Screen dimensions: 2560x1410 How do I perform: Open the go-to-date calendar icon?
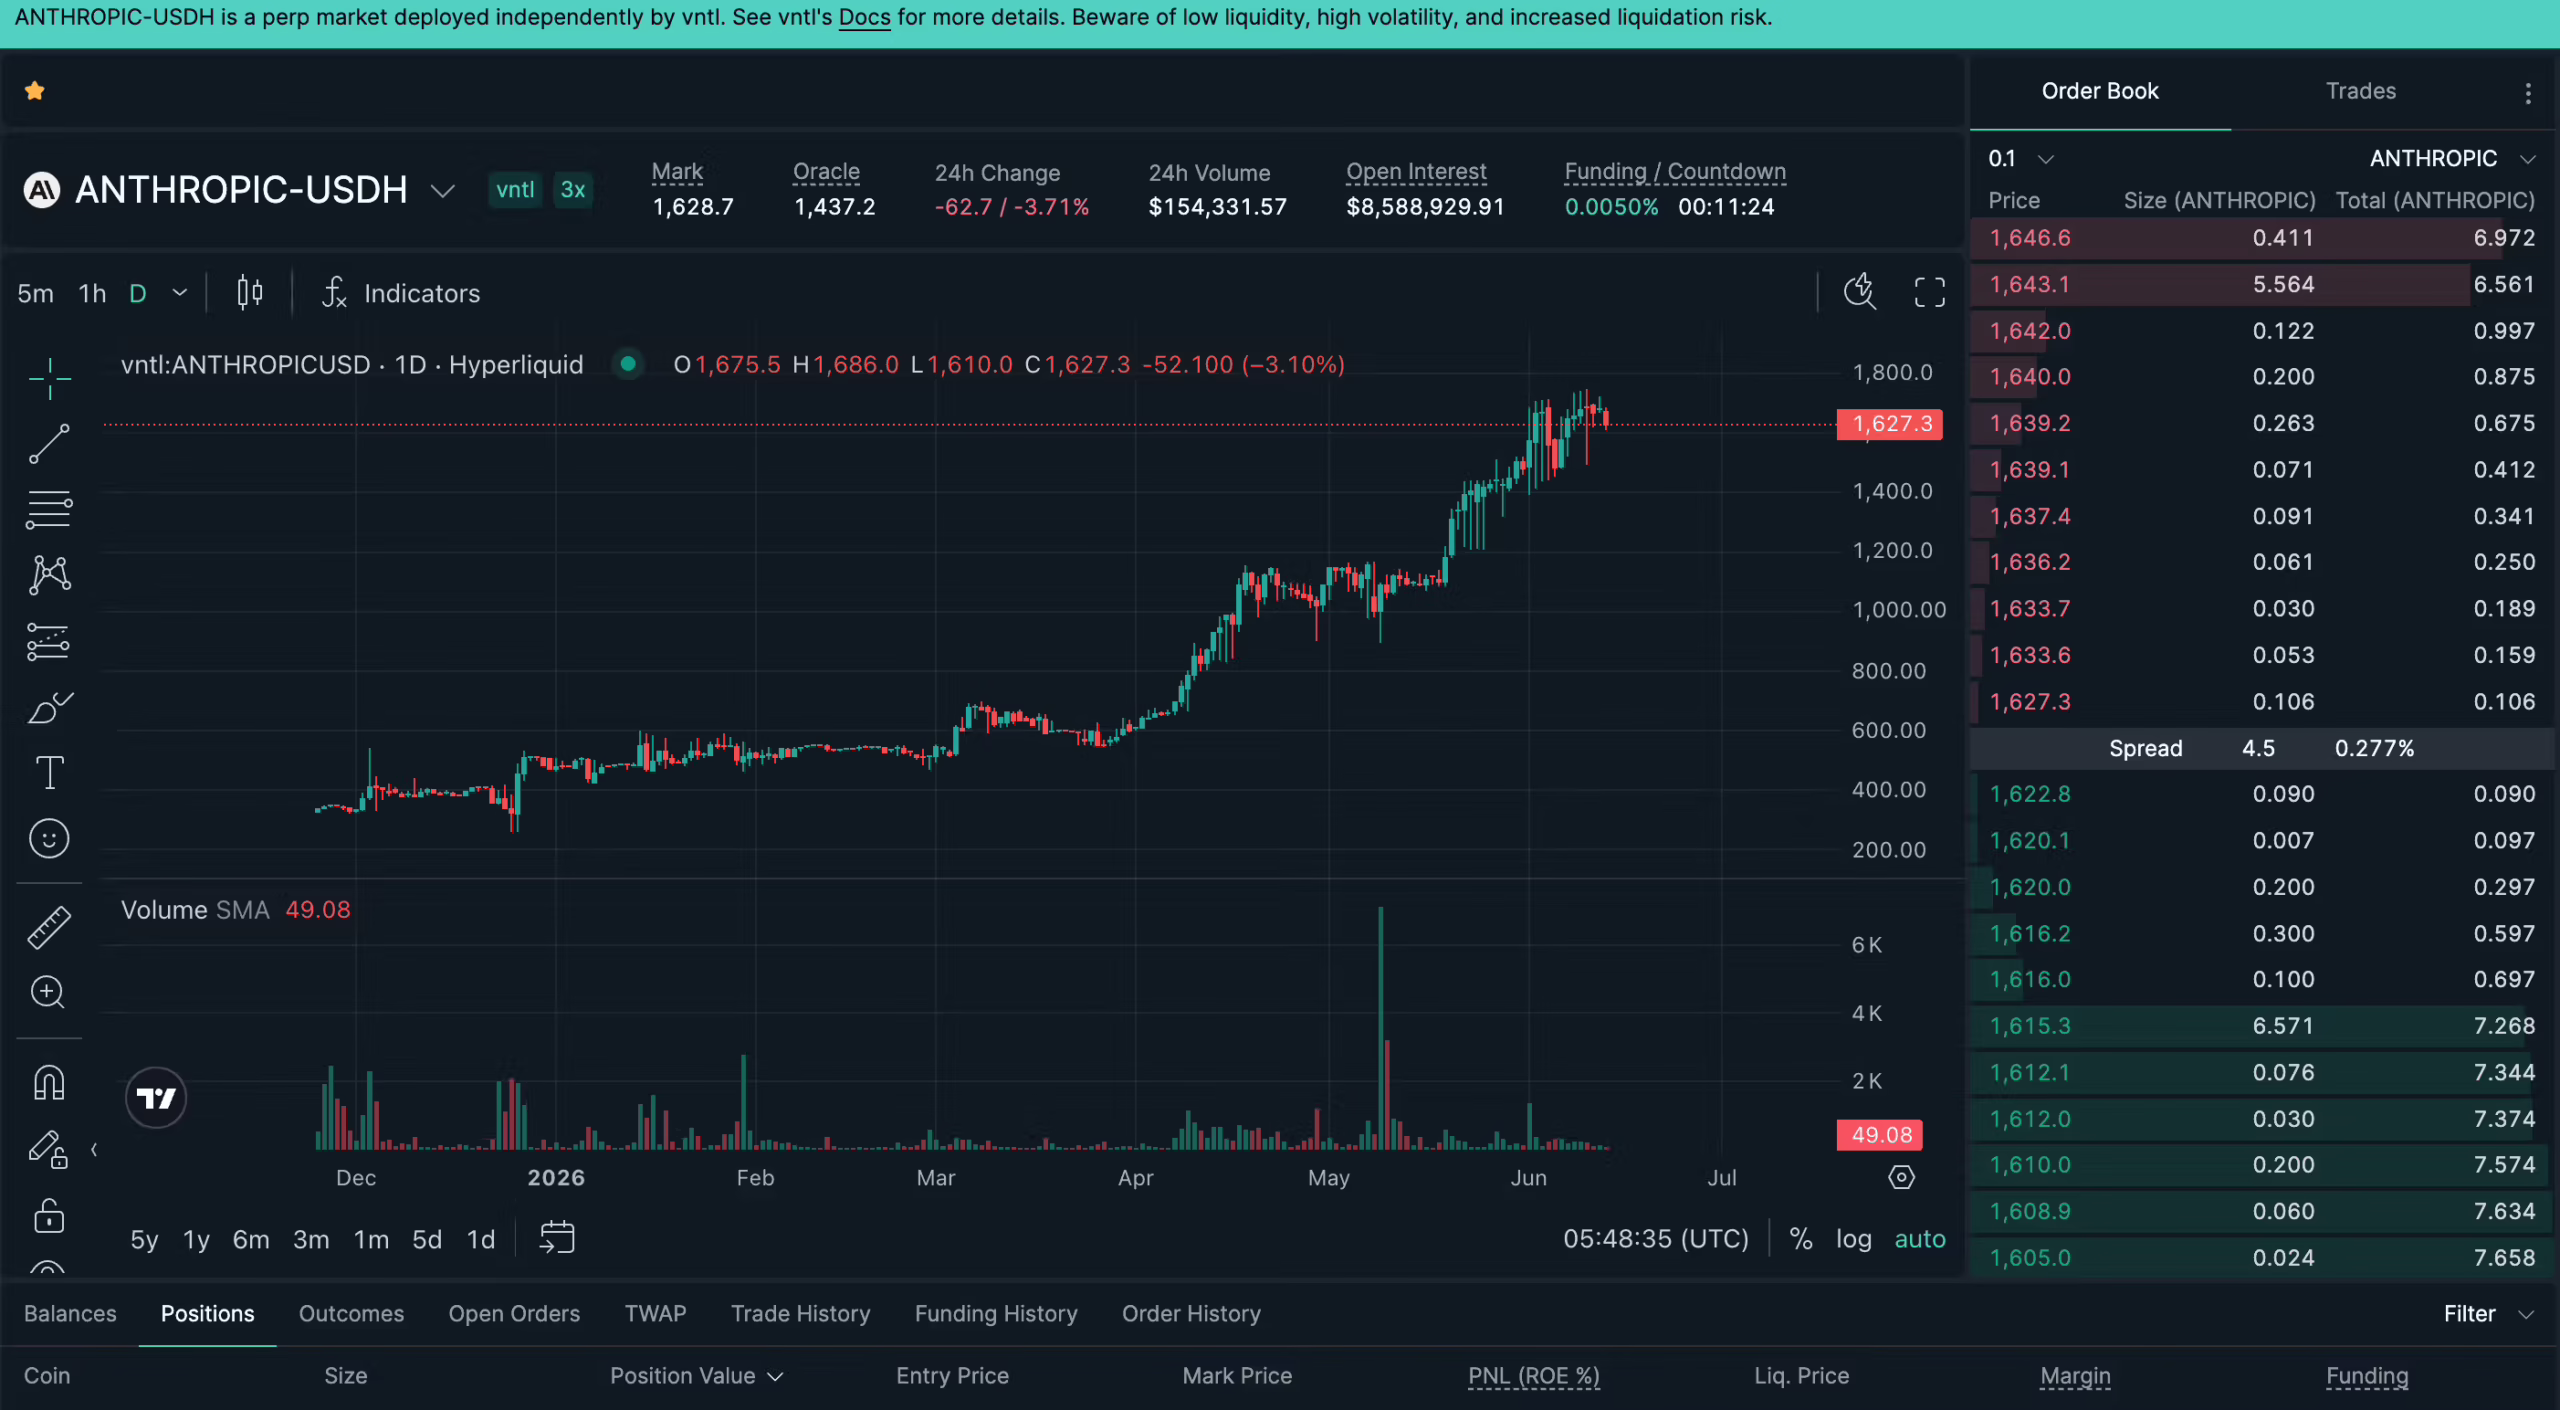pos(557,1238)
